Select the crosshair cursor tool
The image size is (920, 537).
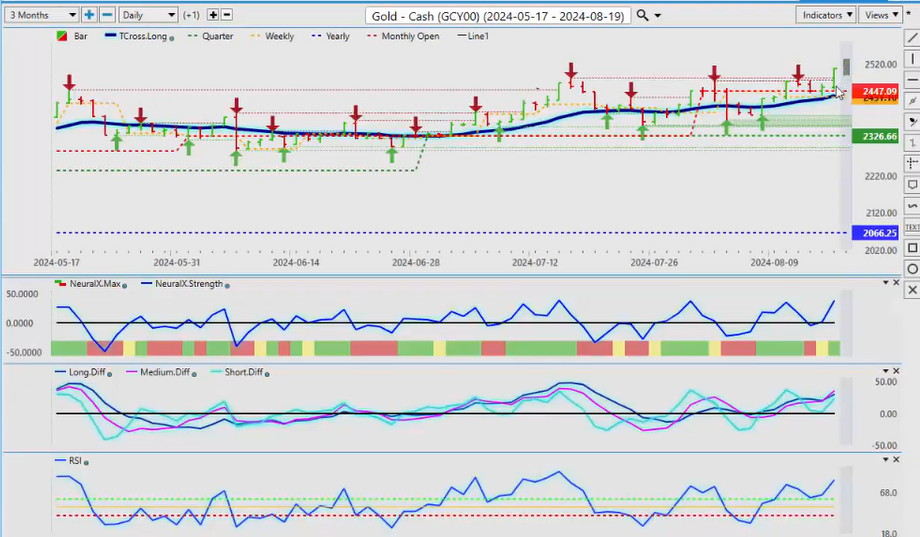(911, 163)
